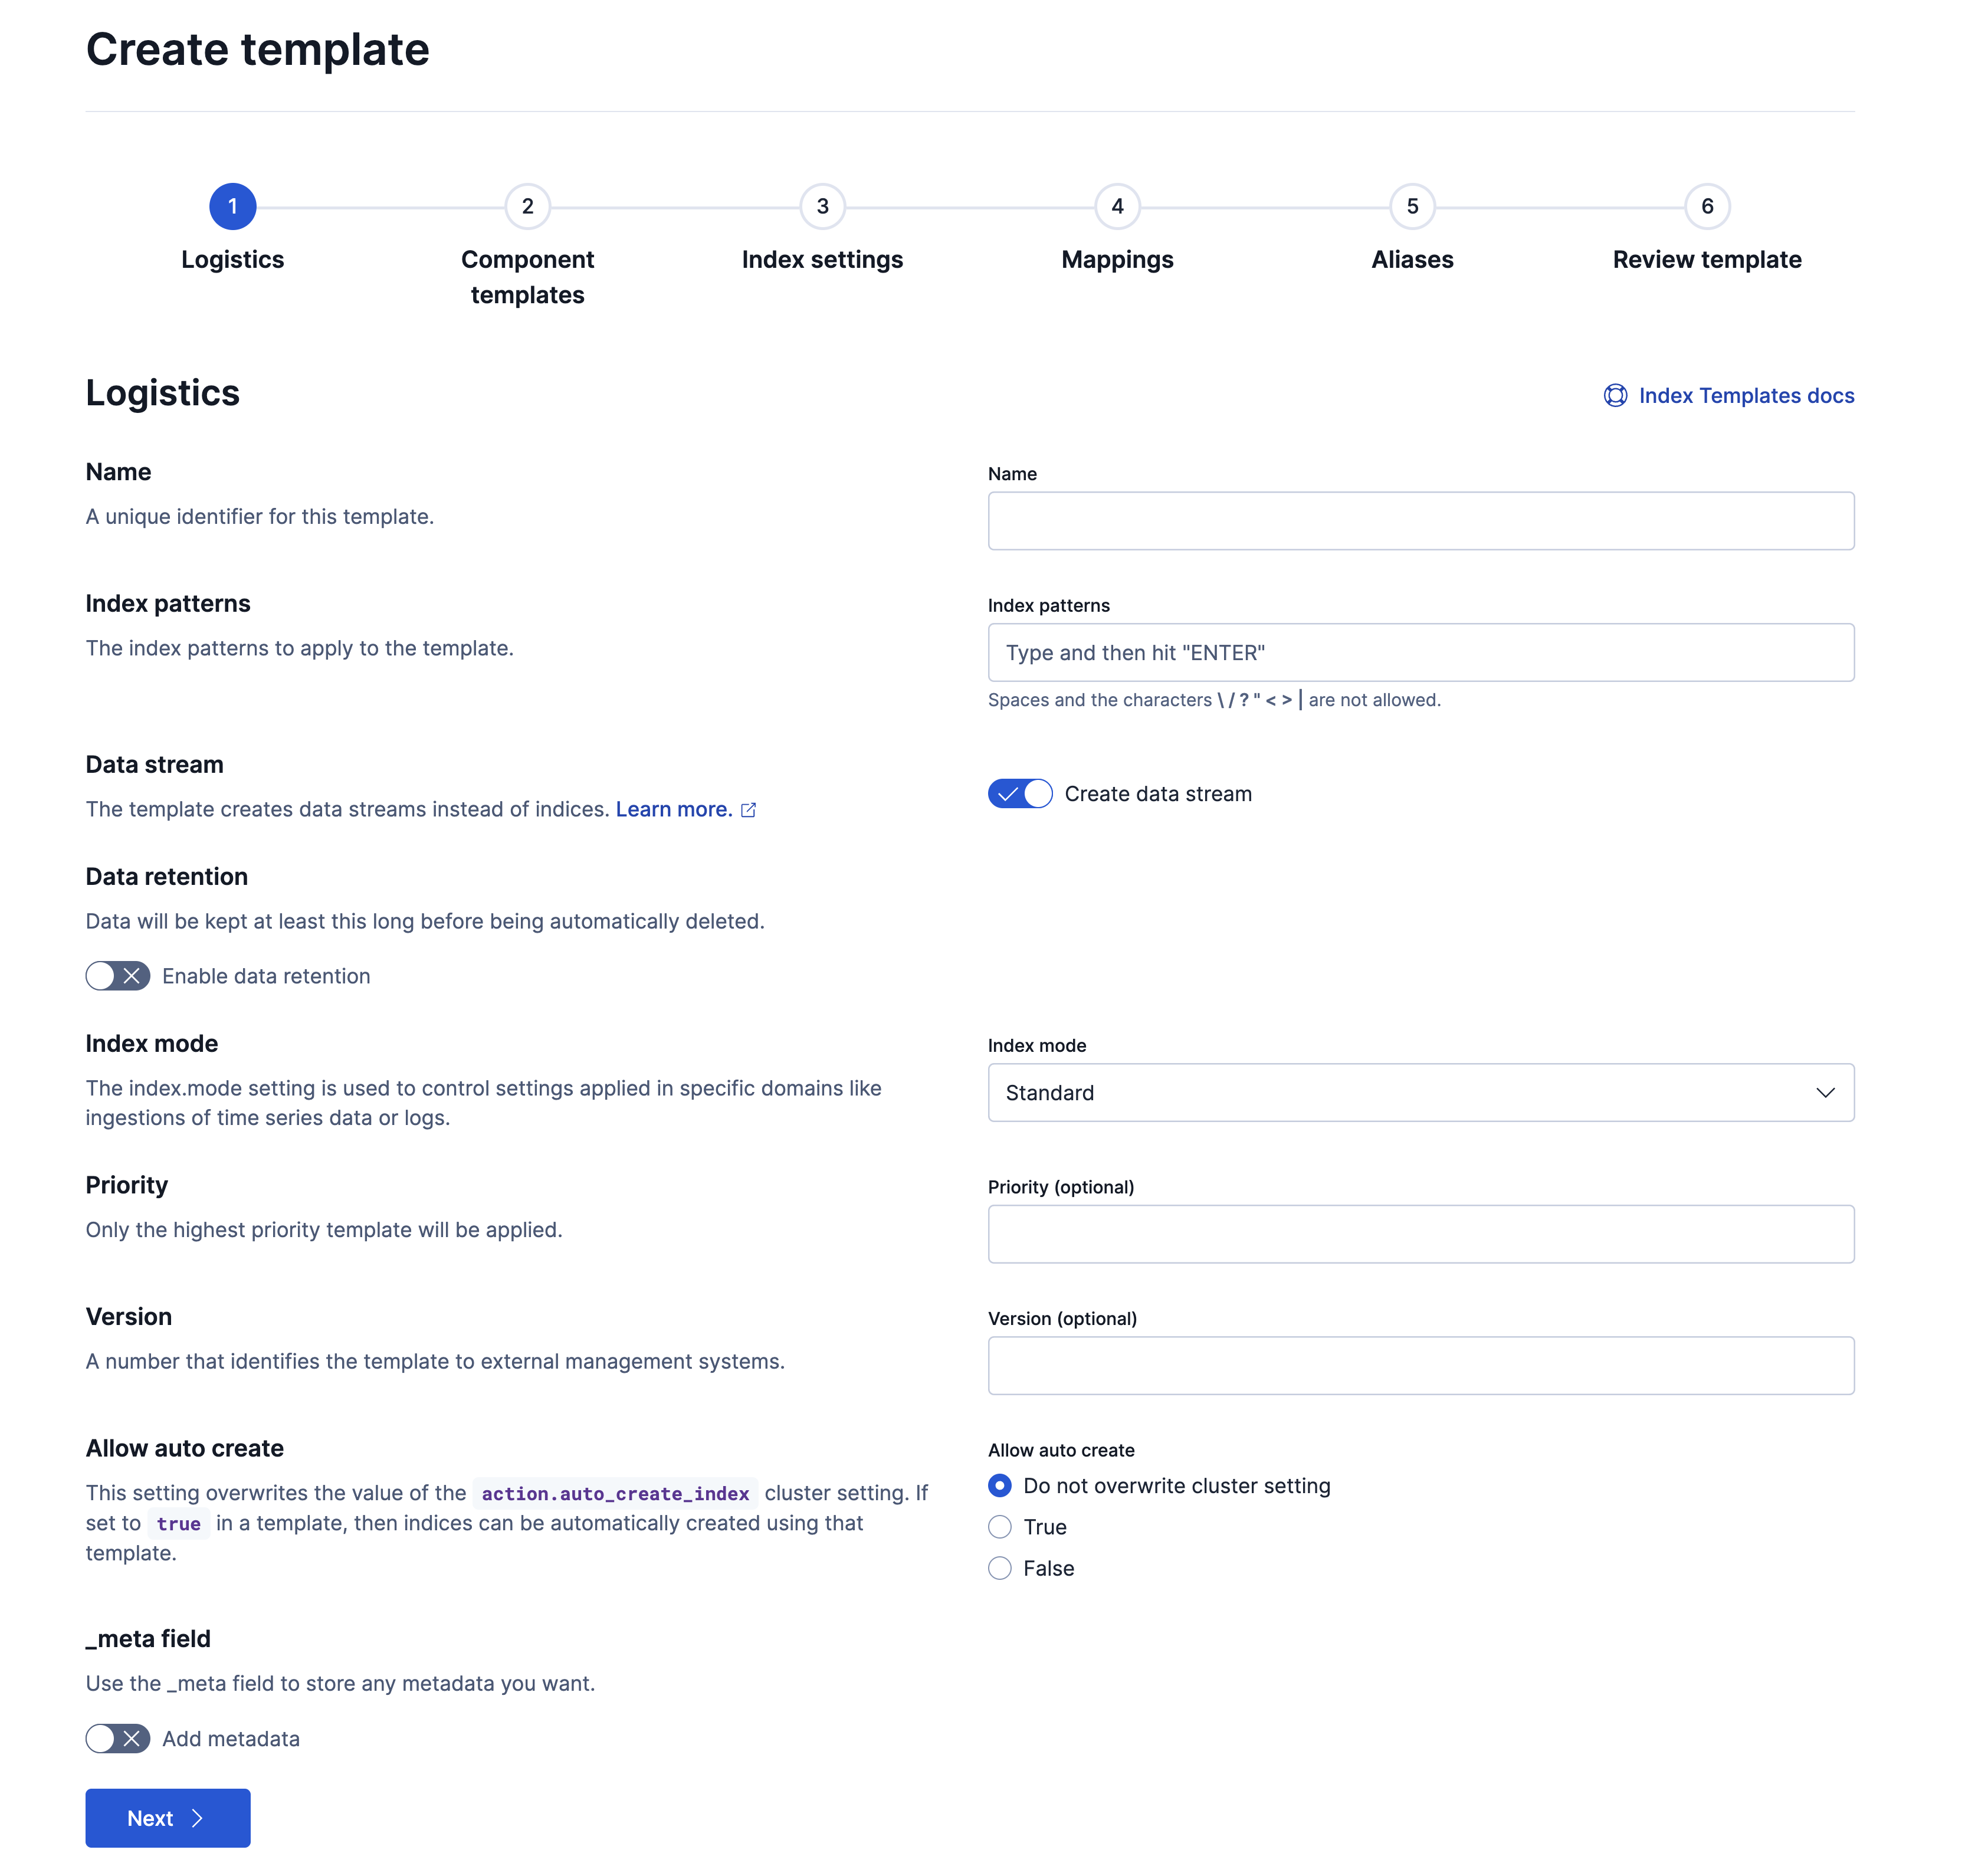Turn on the Add metadata toggle

click(x=117, y=1738)
